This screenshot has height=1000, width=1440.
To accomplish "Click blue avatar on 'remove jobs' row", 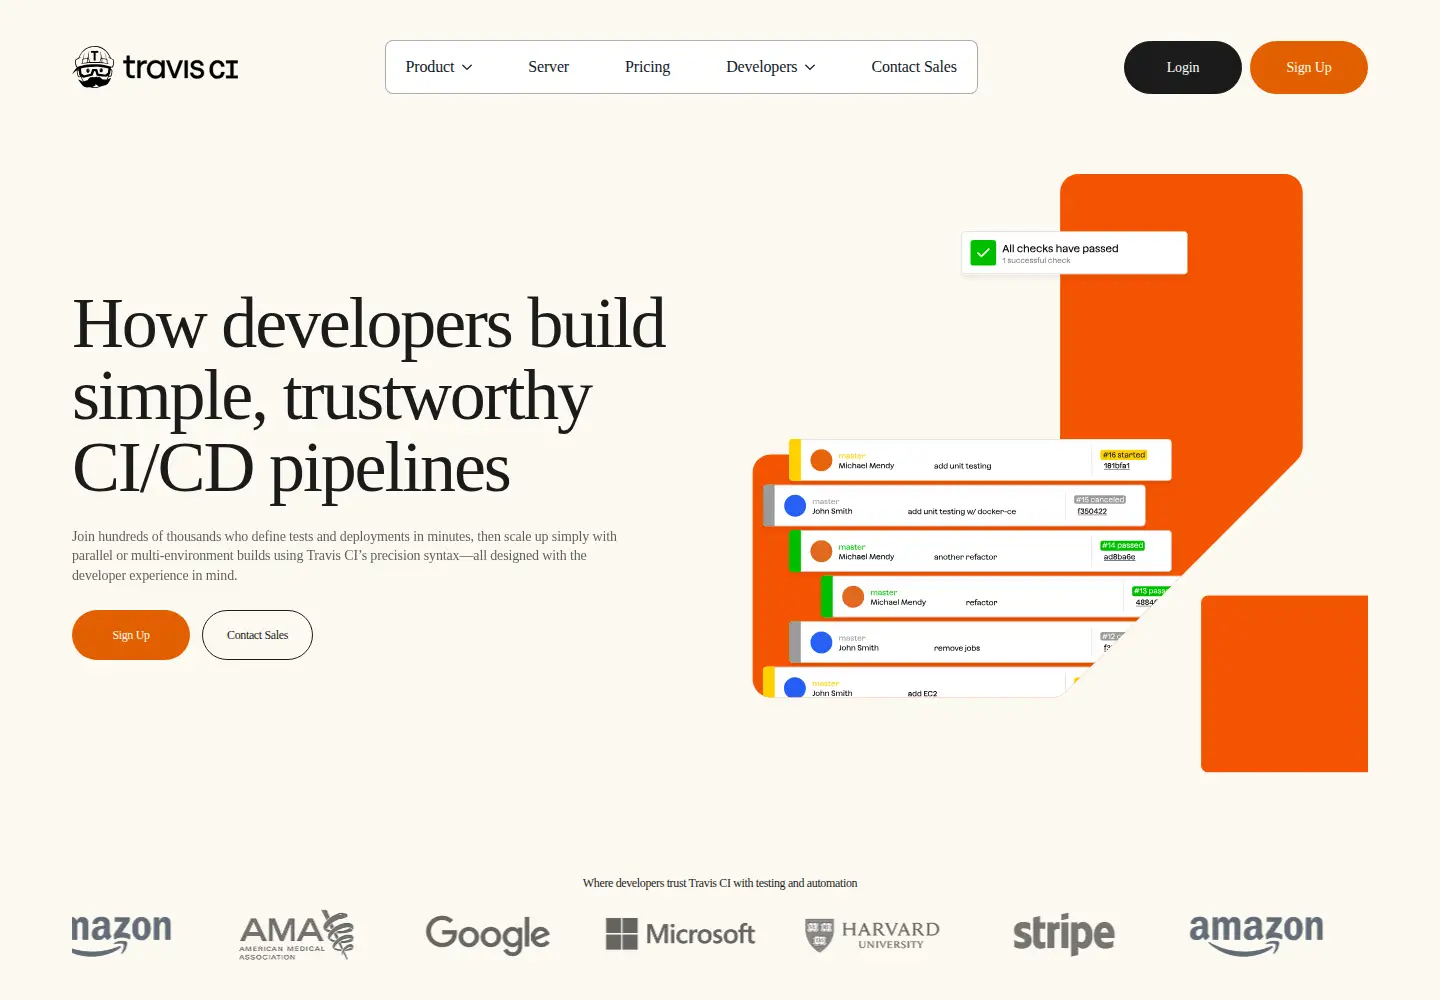I will coord(821,642).
